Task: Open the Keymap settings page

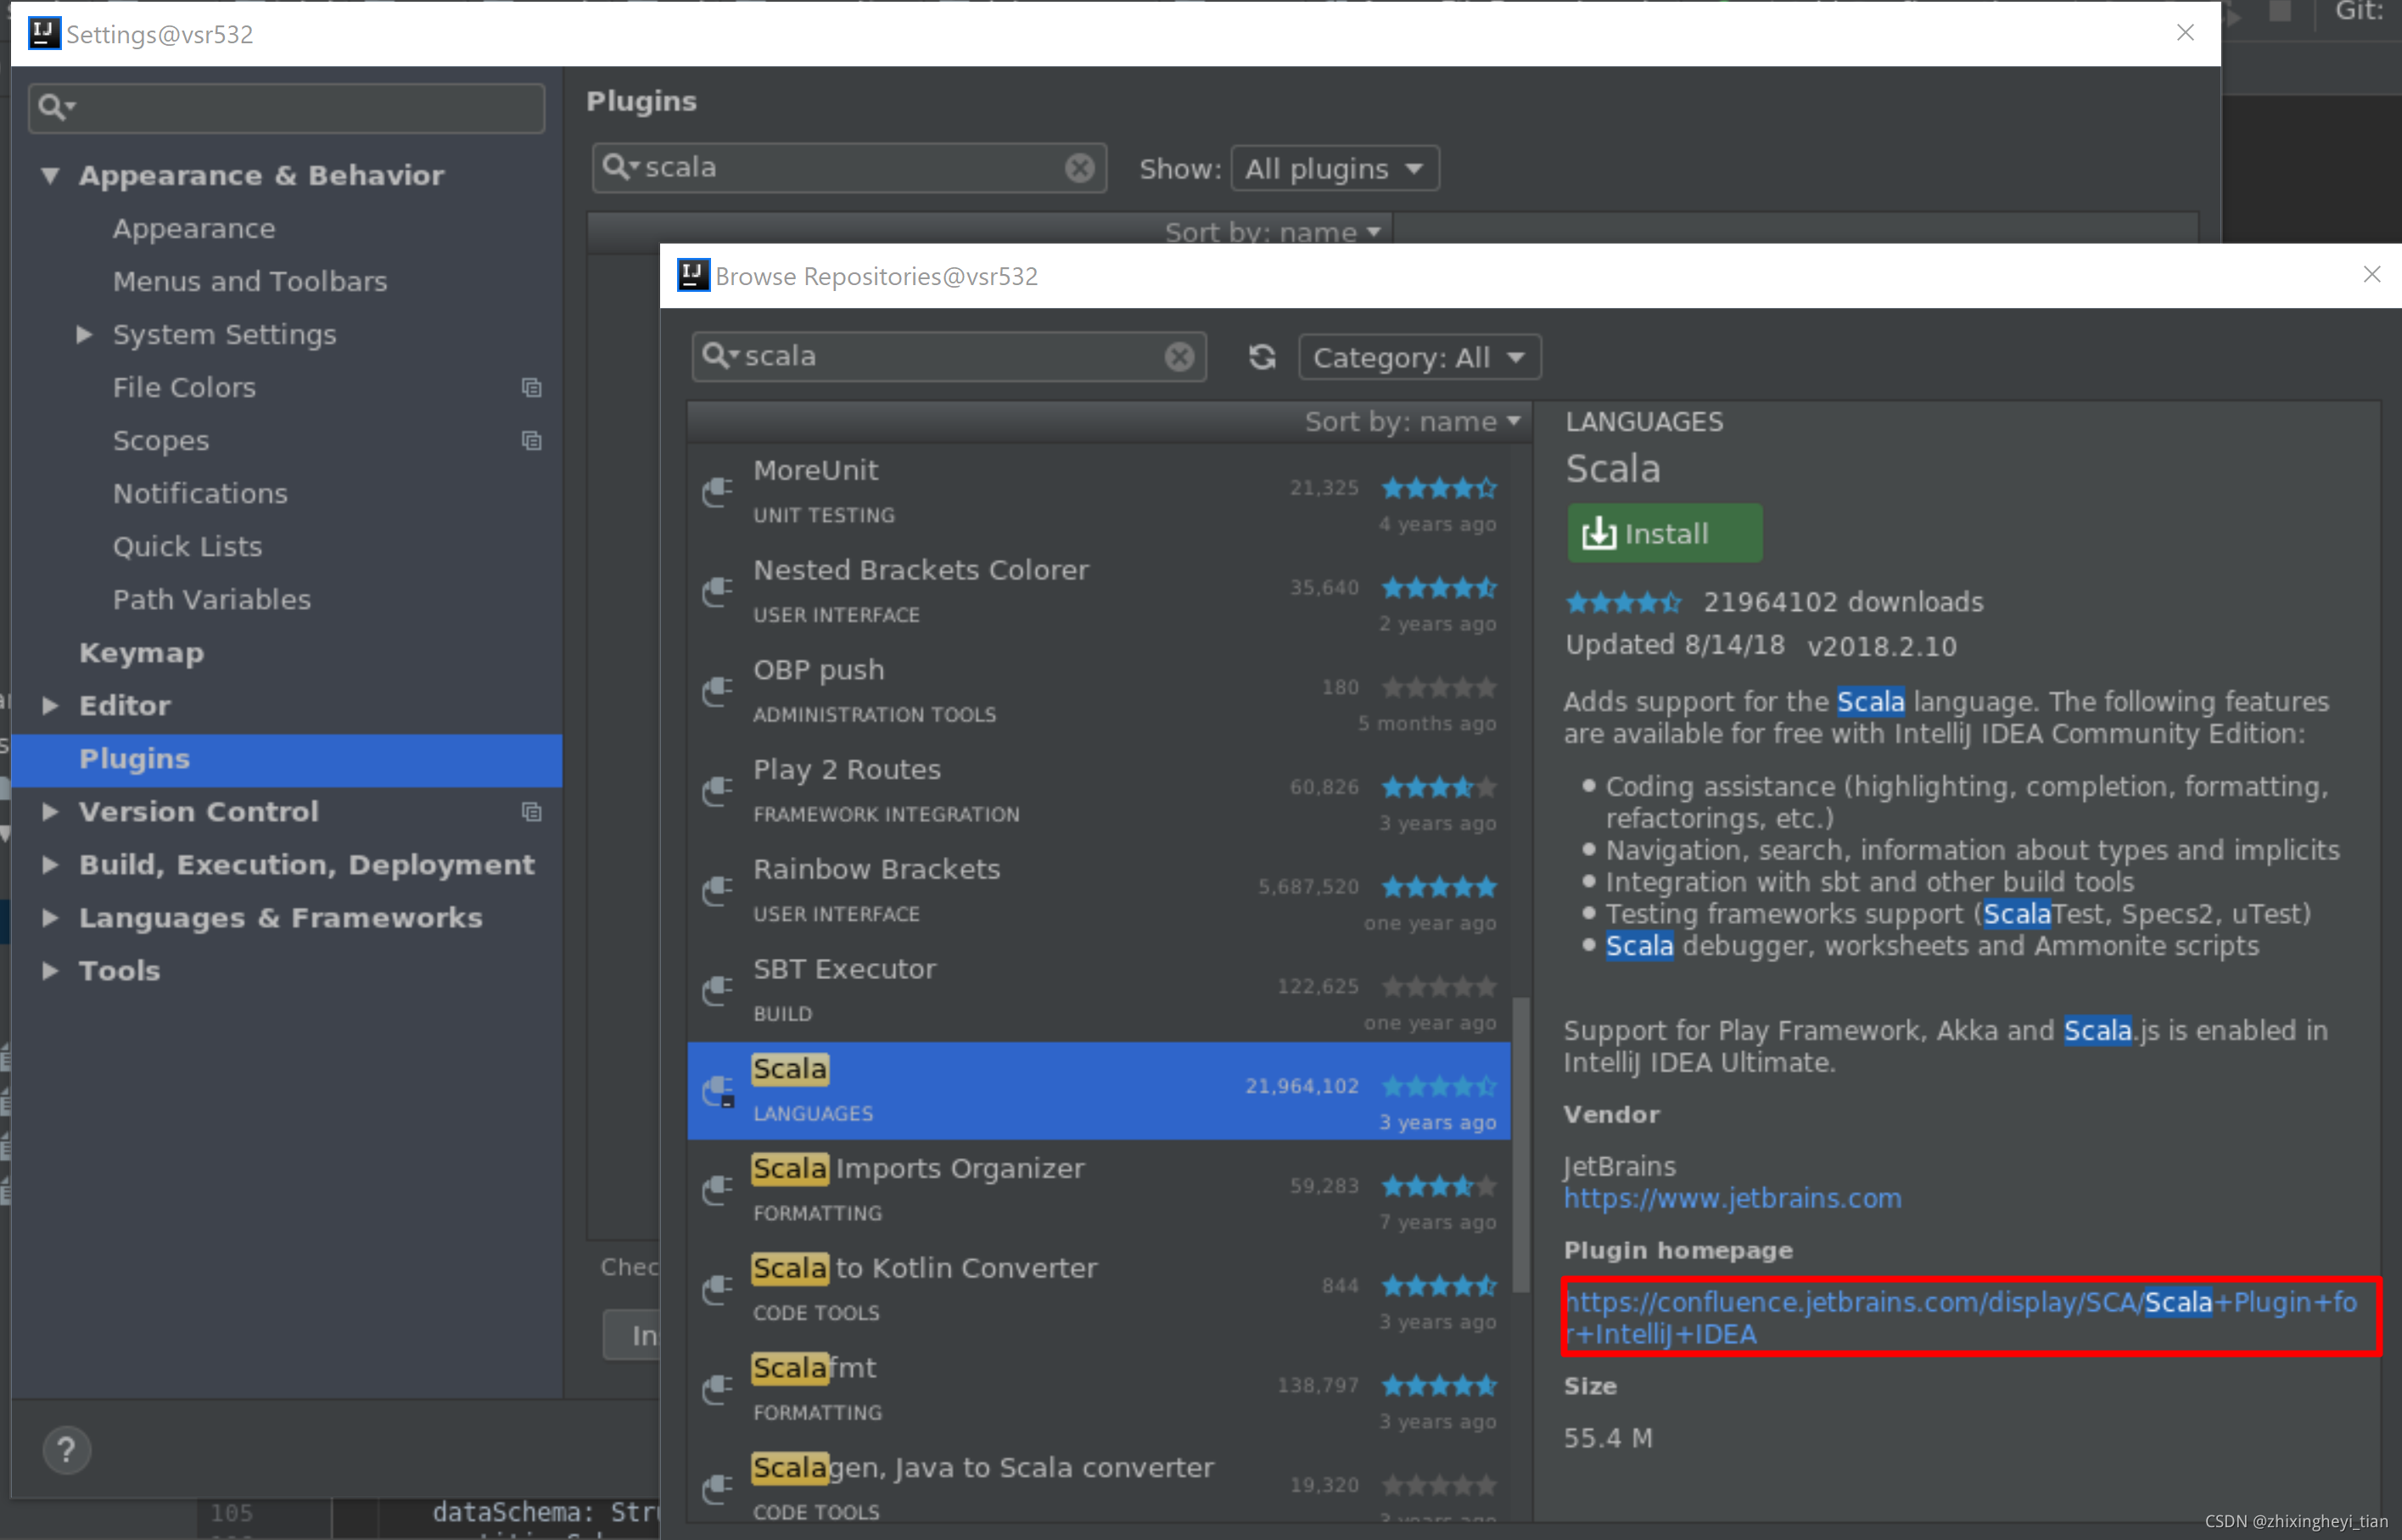Action: pyautogui.click(x=142, y=653)
